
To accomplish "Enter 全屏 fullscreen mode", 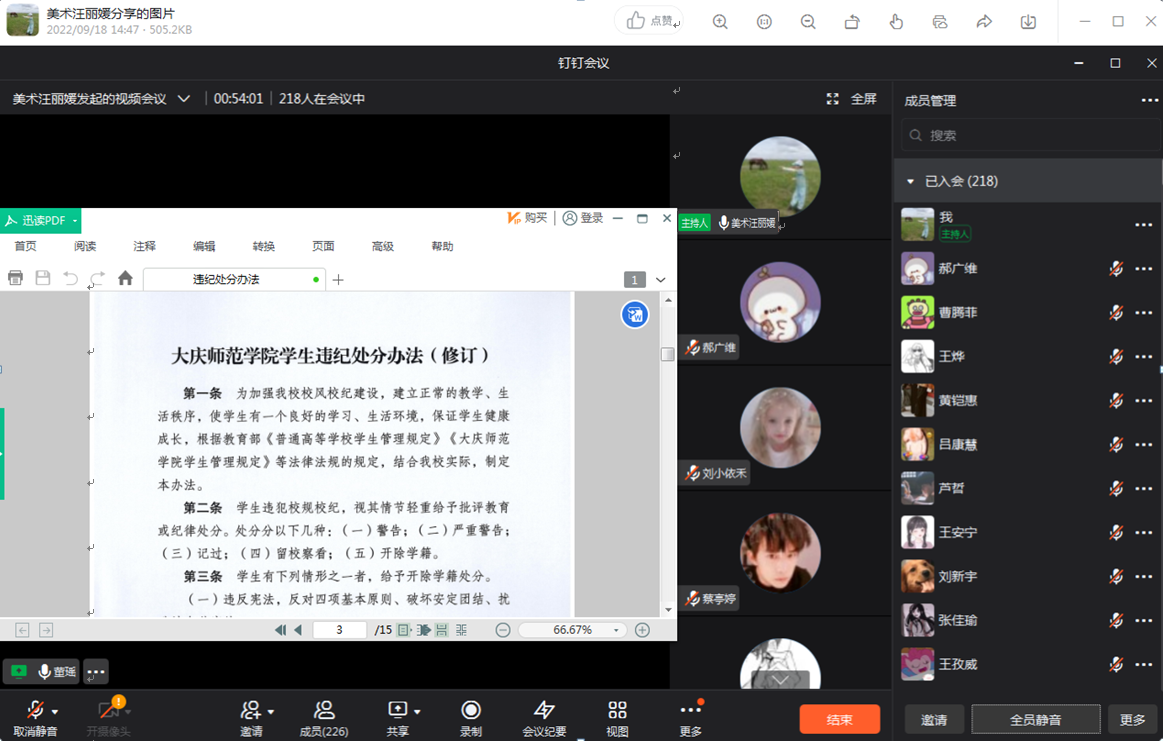I will (851, 99).
